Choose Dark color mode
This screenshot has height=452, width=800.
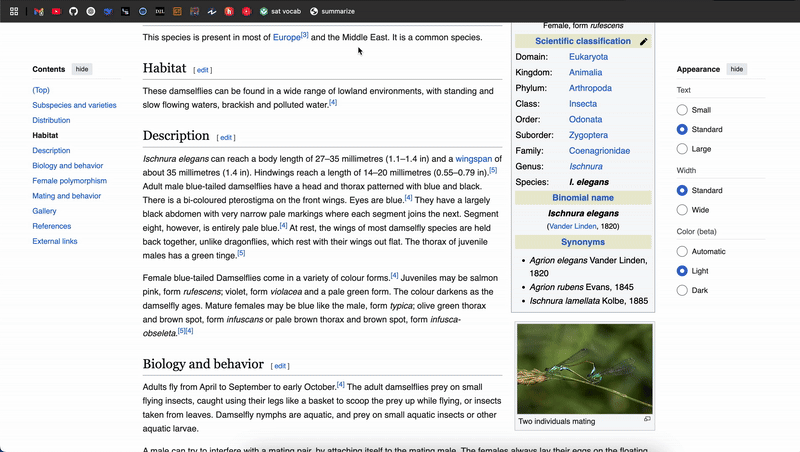682,290
